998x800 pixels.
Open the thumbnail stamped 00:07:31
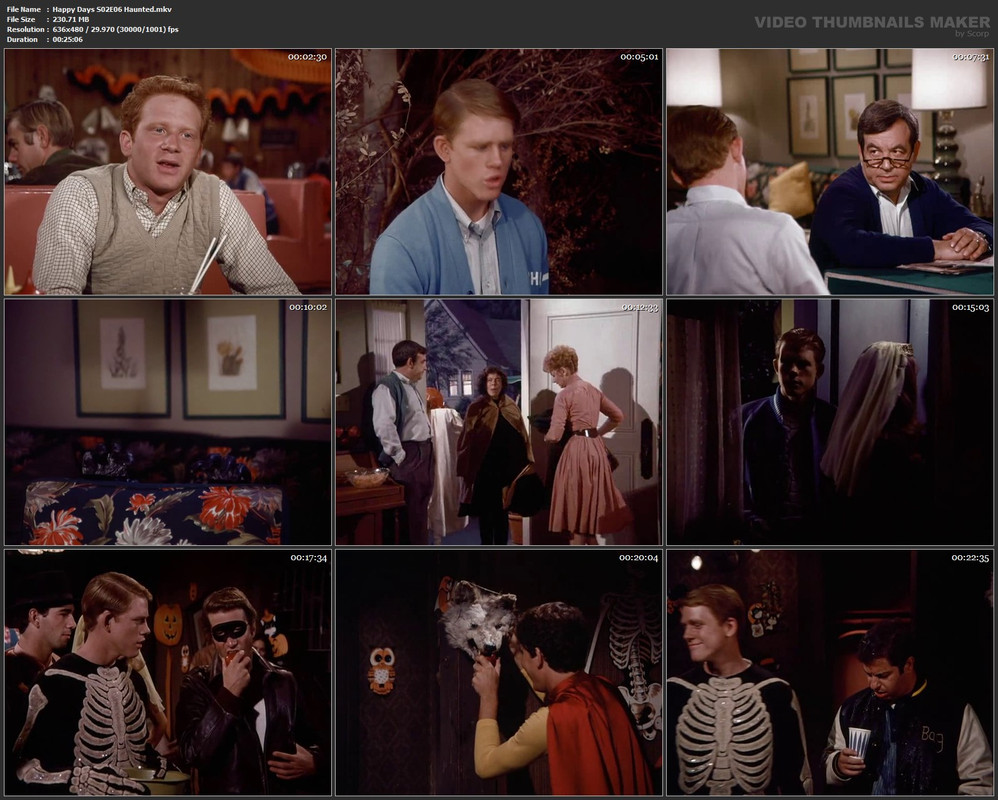(x=830, y=172)
